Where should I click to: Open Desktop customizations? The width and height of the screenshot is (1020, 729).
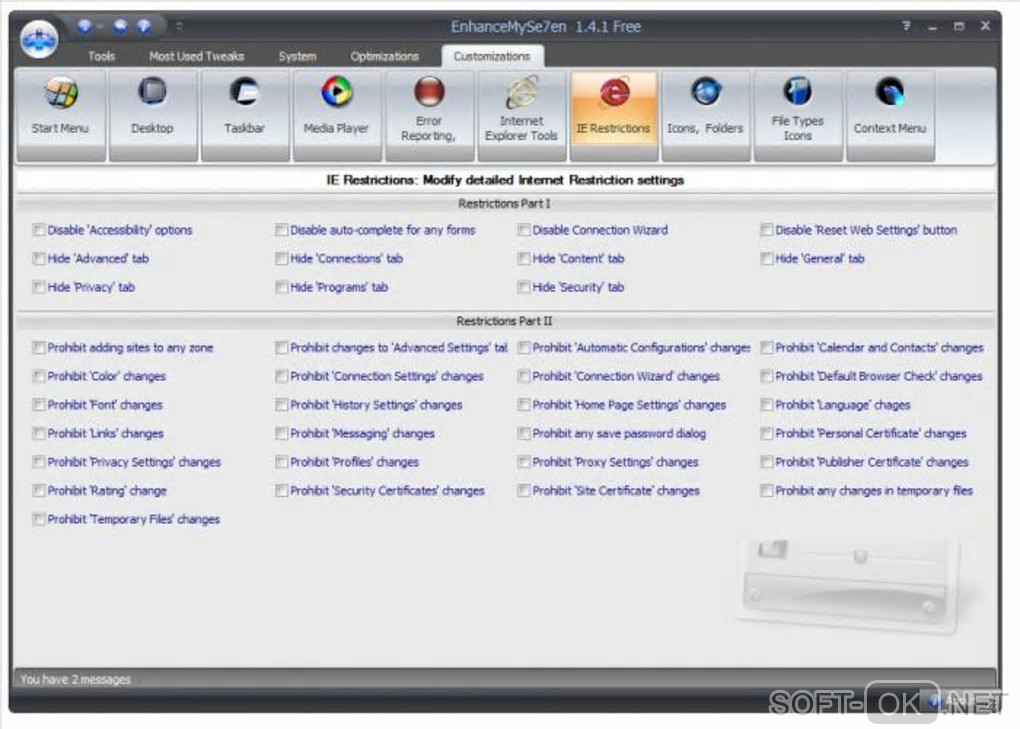153,115
